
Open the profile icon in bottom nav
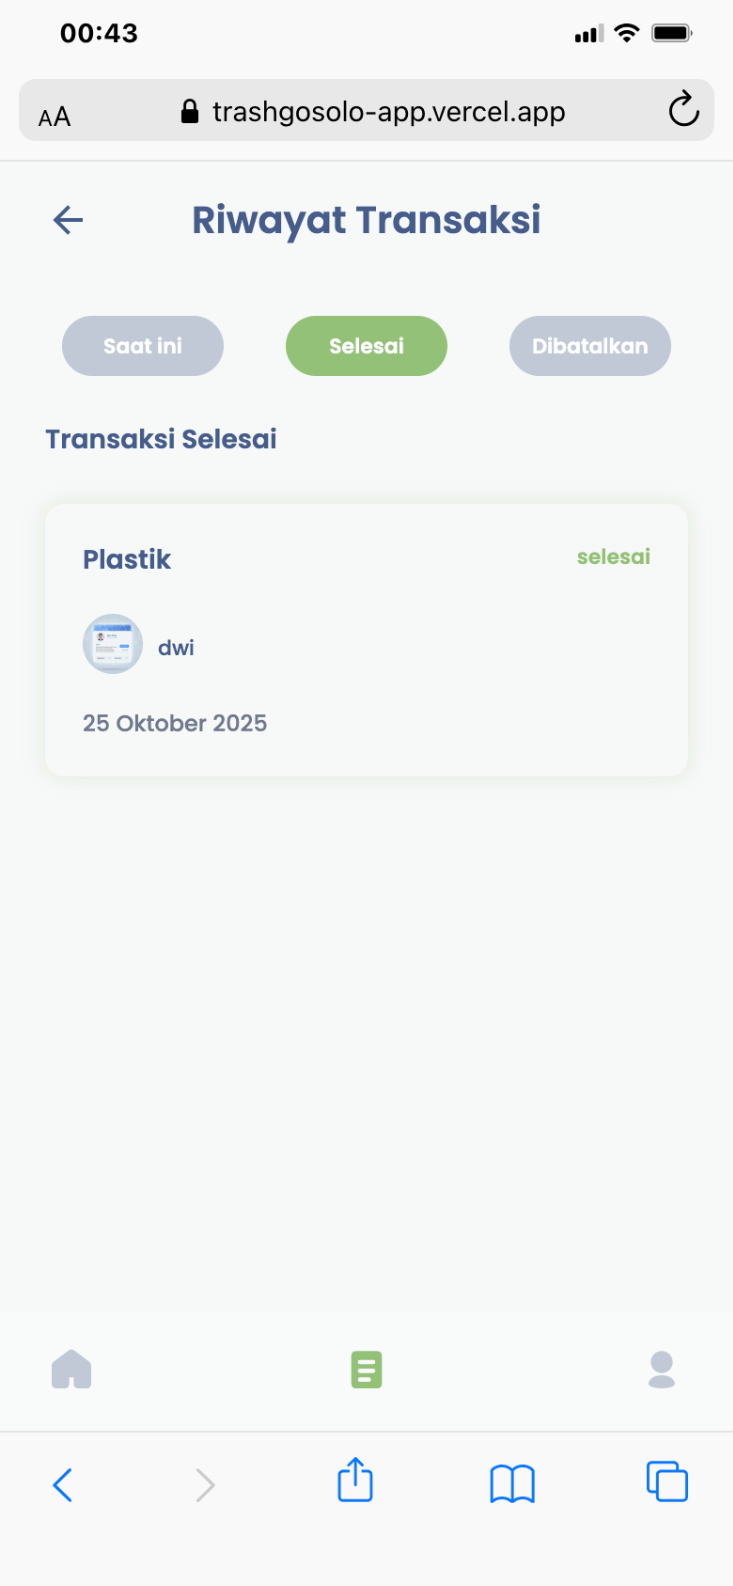click(661, 1370)
